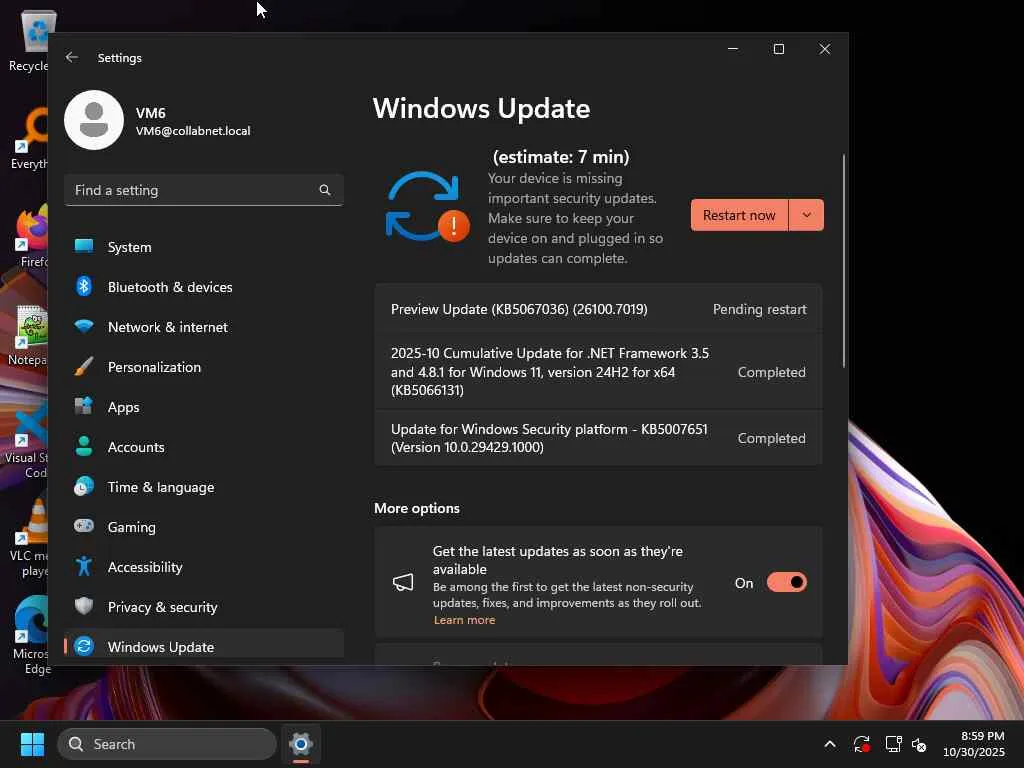The height and width of the screenshot is (768, 1024).
Task: Click the Windows Update sync icon in sidebar
Action: point(84,647)
